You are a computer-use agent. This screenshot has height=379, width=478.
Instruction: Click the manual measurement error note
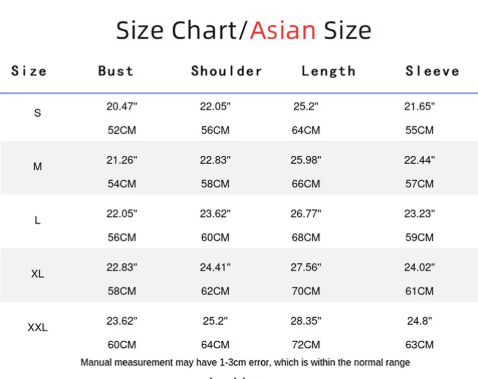[245, 362]
